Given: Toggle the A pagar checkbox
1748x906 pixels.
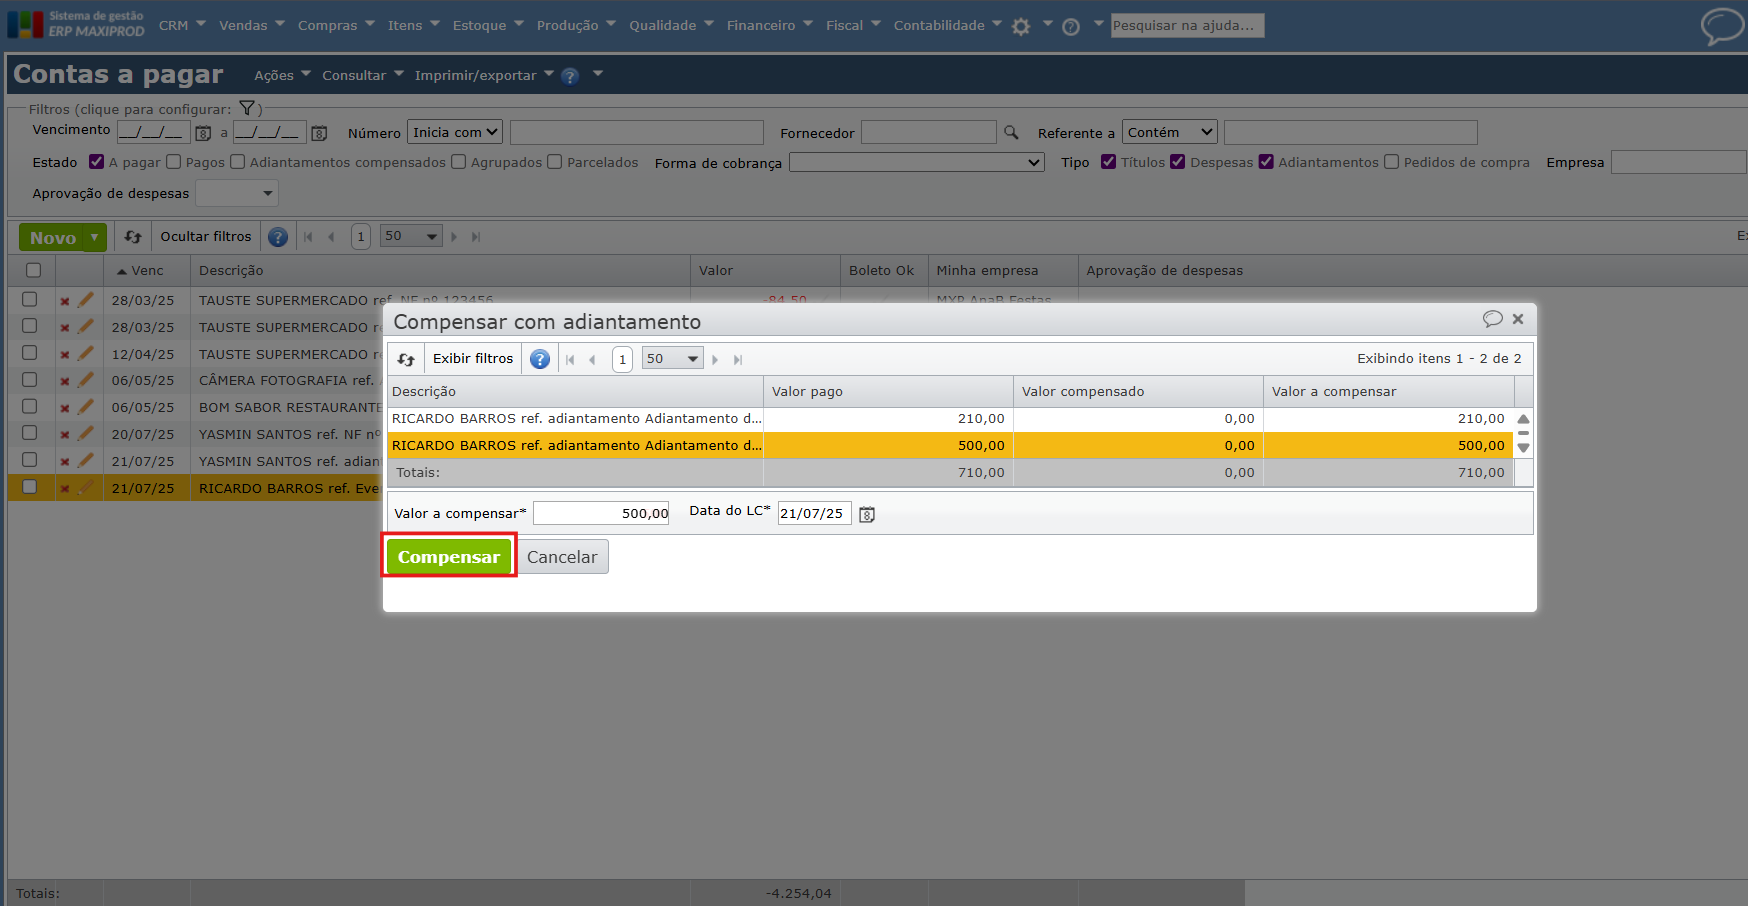Looking at the screenshot, I should point(97,162).
